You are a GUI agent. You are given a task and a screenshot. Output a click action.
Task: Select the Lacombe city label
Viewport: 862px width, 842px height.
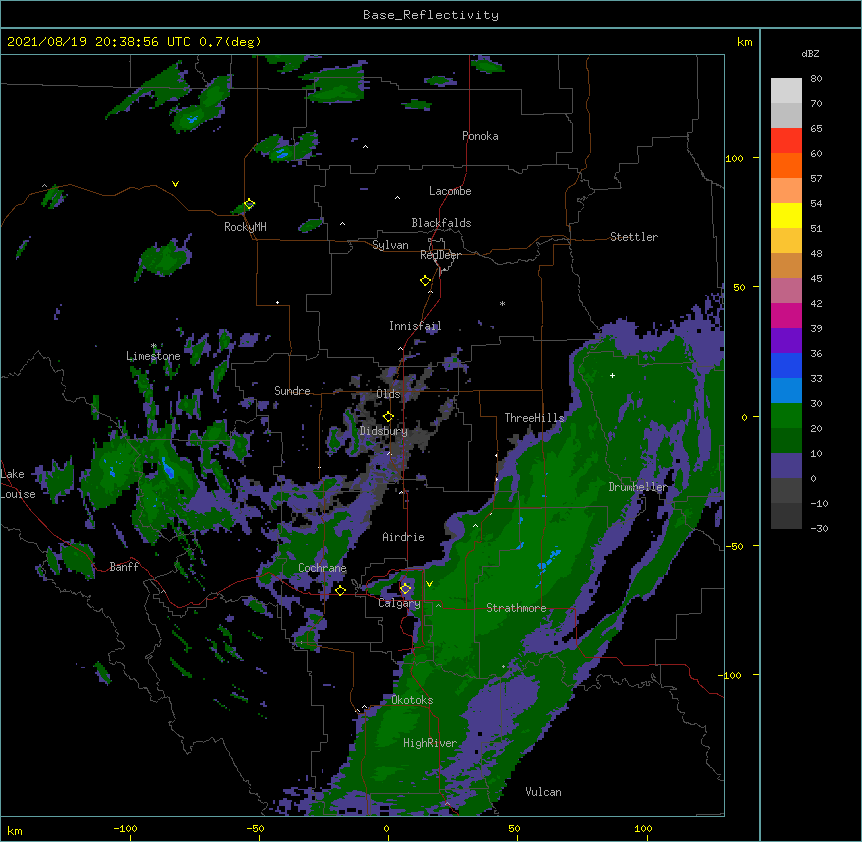pyautogui.click(x=450, y=191)
